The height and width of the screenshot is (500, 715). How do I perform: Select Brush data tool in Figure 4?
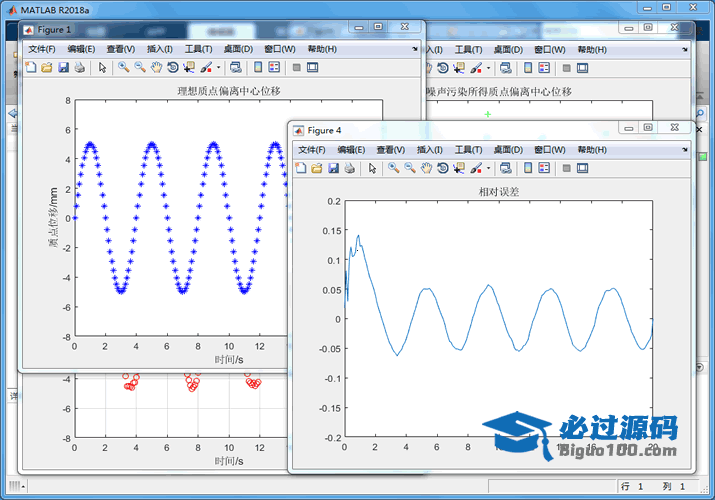tap(476, 168)
